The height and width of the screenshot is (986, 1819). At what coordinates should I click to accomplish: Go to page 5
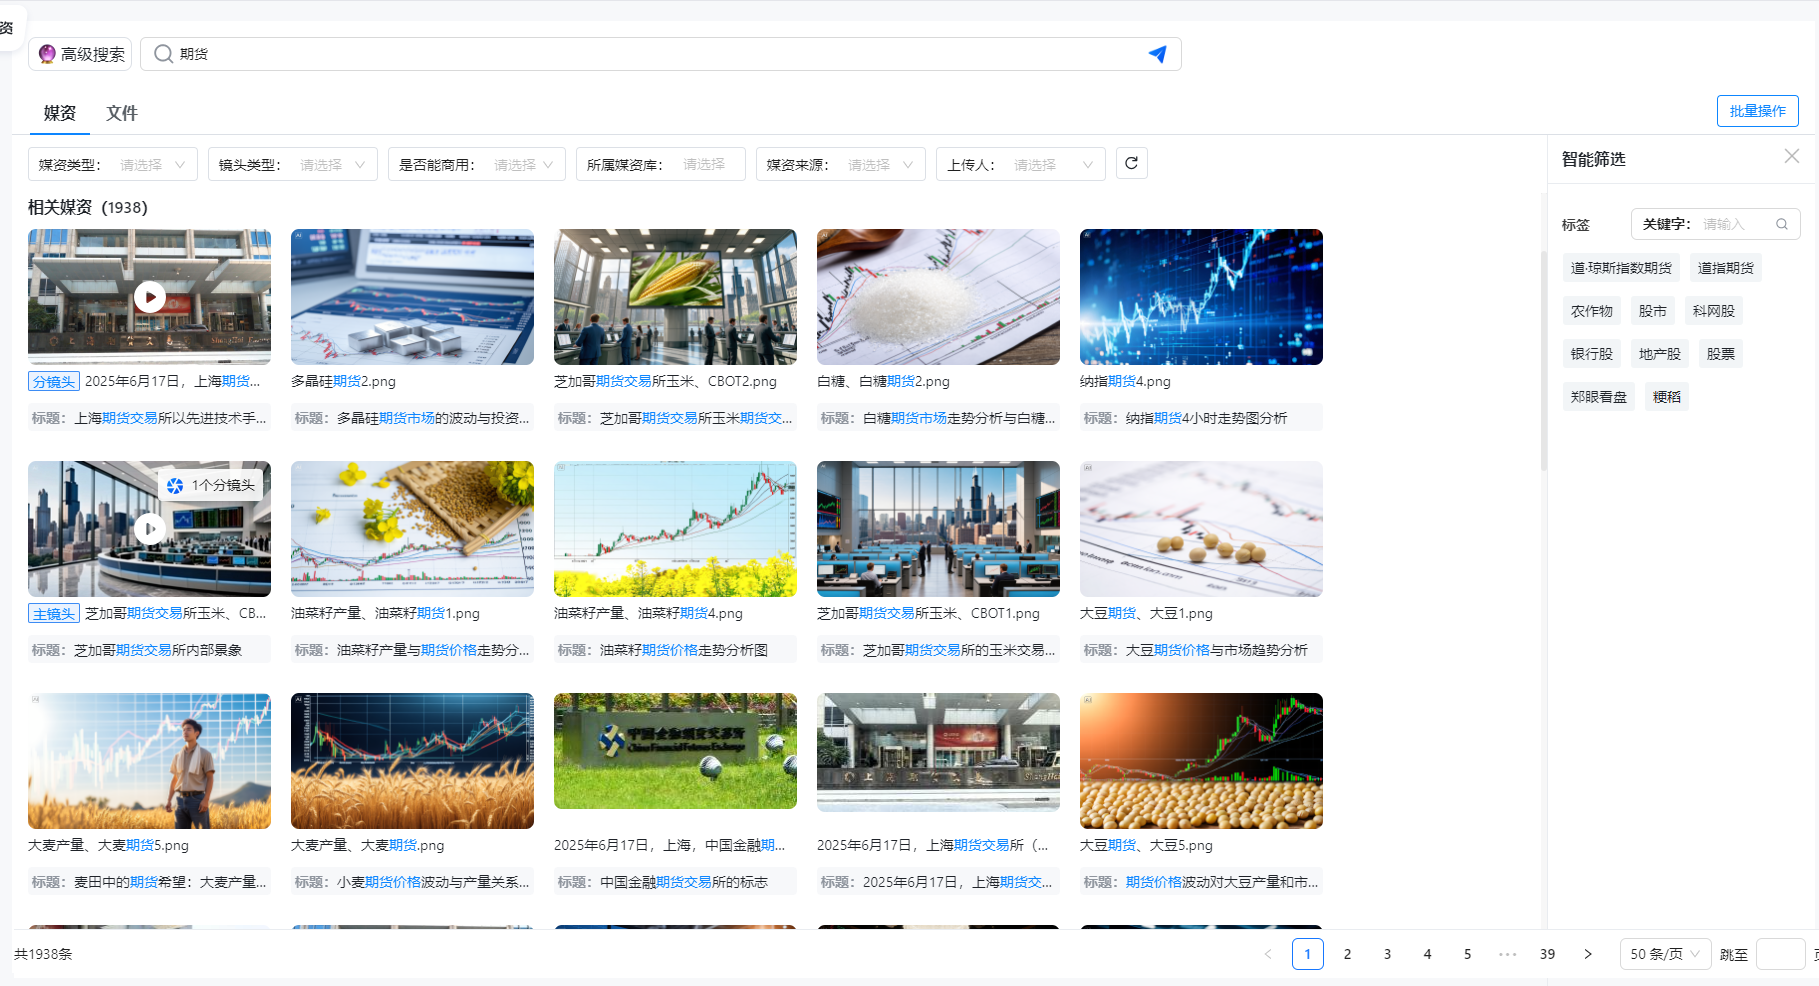[1468, 954]
